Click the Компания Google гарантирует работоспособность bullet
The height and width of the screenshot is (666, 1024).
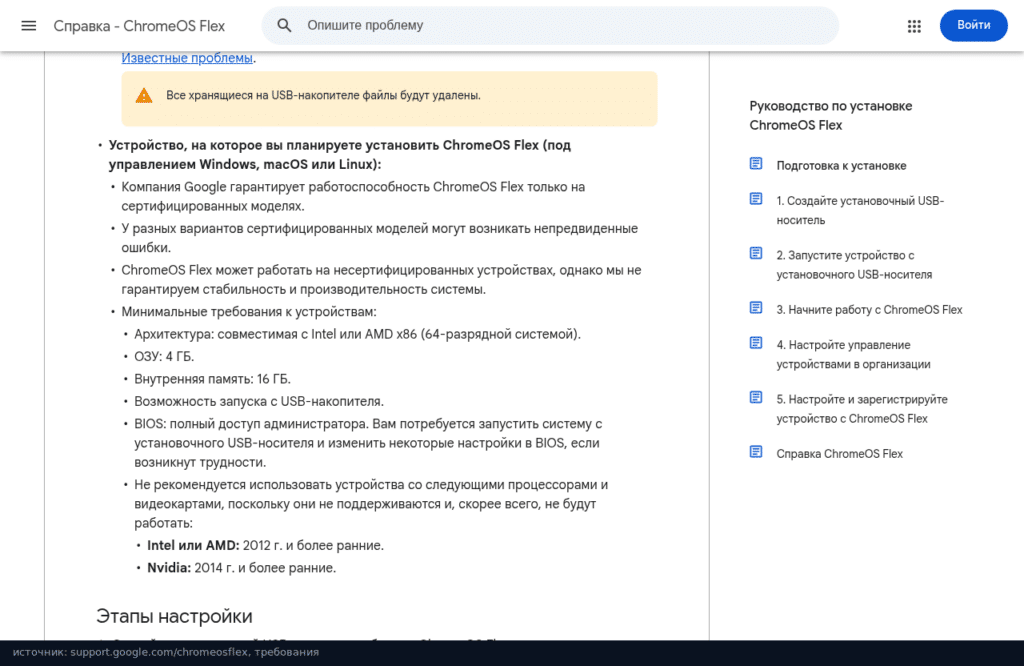[x=353, y=197]
